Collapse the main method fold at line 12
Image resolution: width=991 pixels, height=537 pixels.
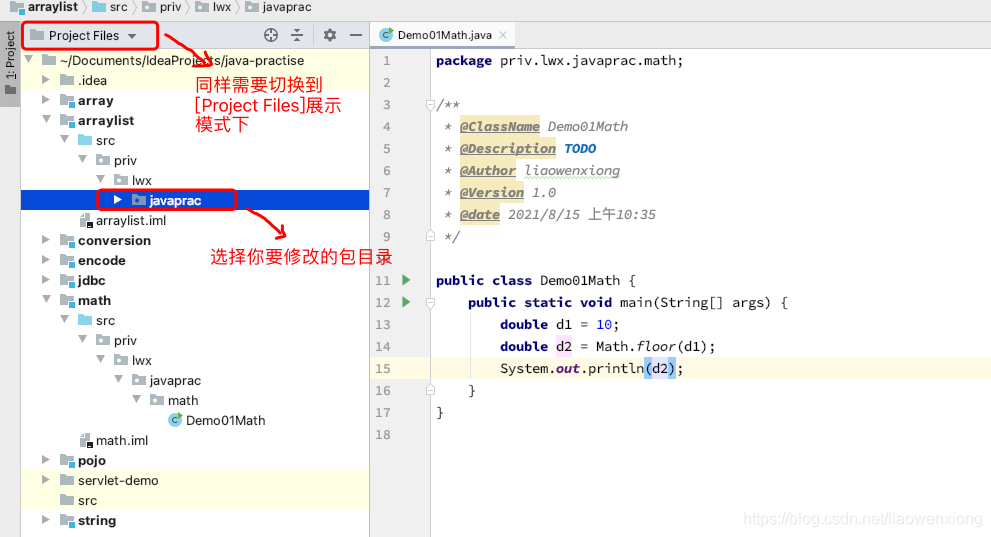click(x=430, y=303)
